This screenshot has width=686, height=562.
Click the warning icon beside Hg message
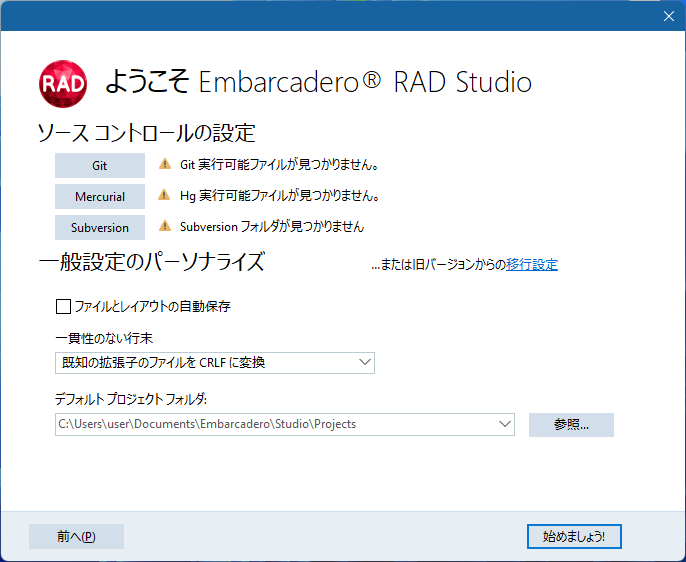pos(164,195)
